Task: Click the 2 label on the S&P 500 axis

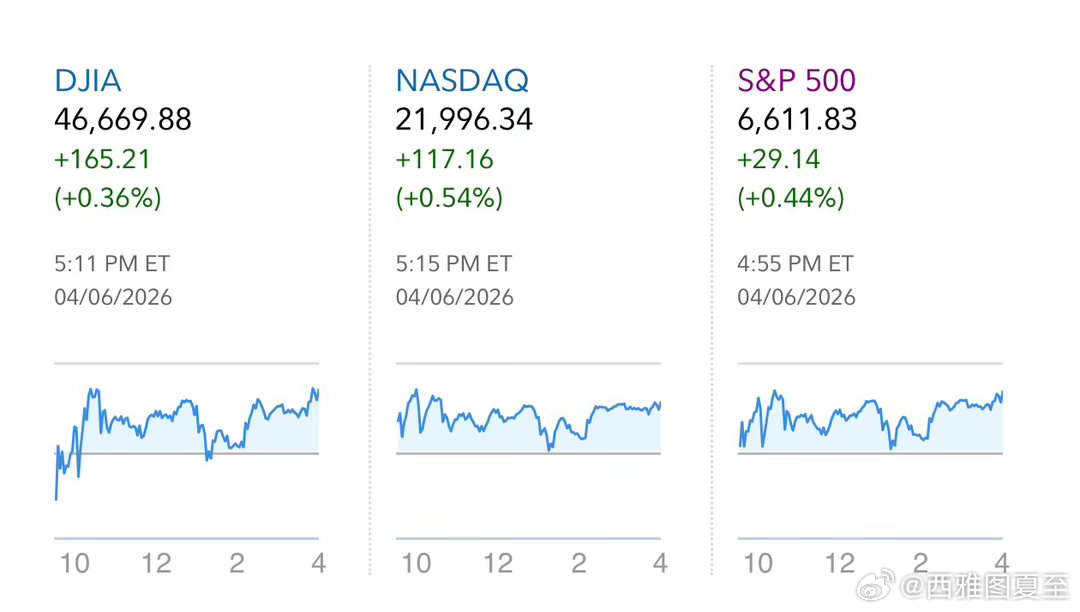Action: point(920,563)
